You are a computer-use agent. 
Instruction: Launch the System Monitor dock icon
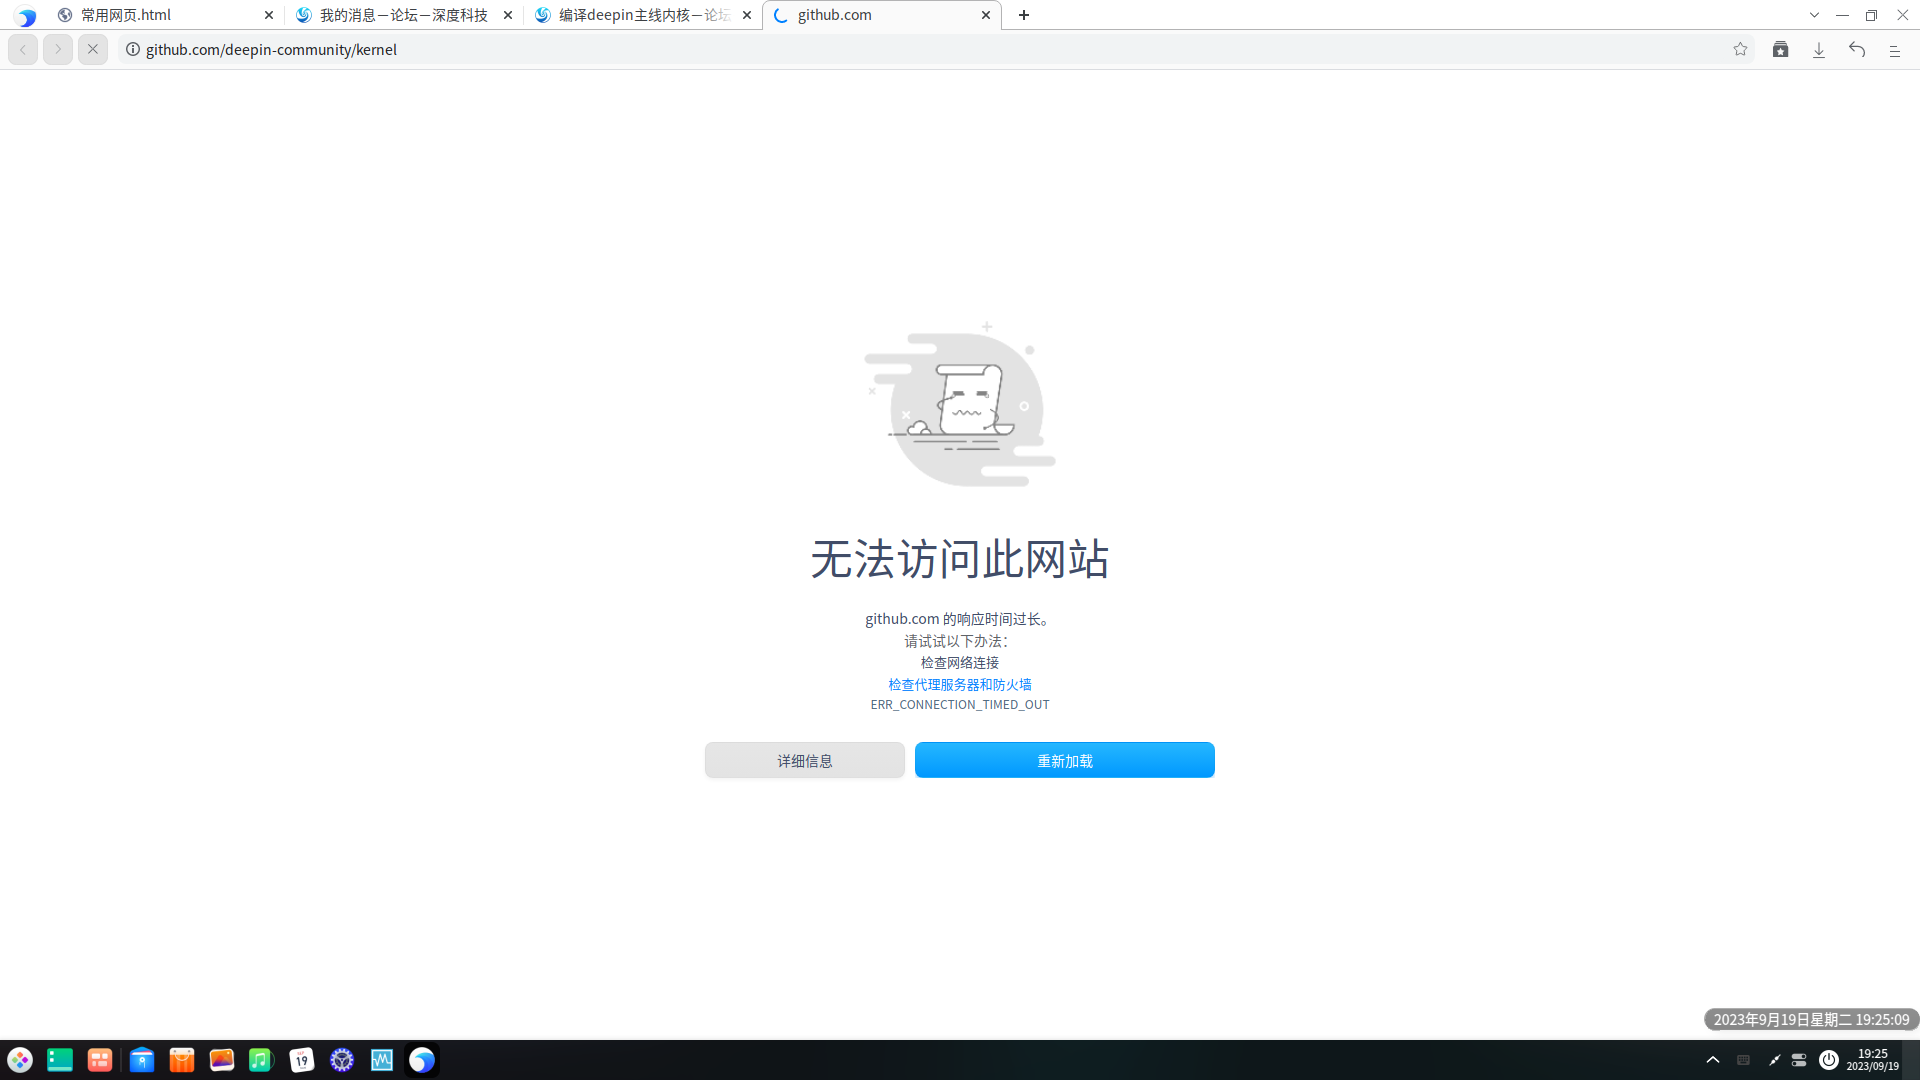click(x=382, y=1060)
